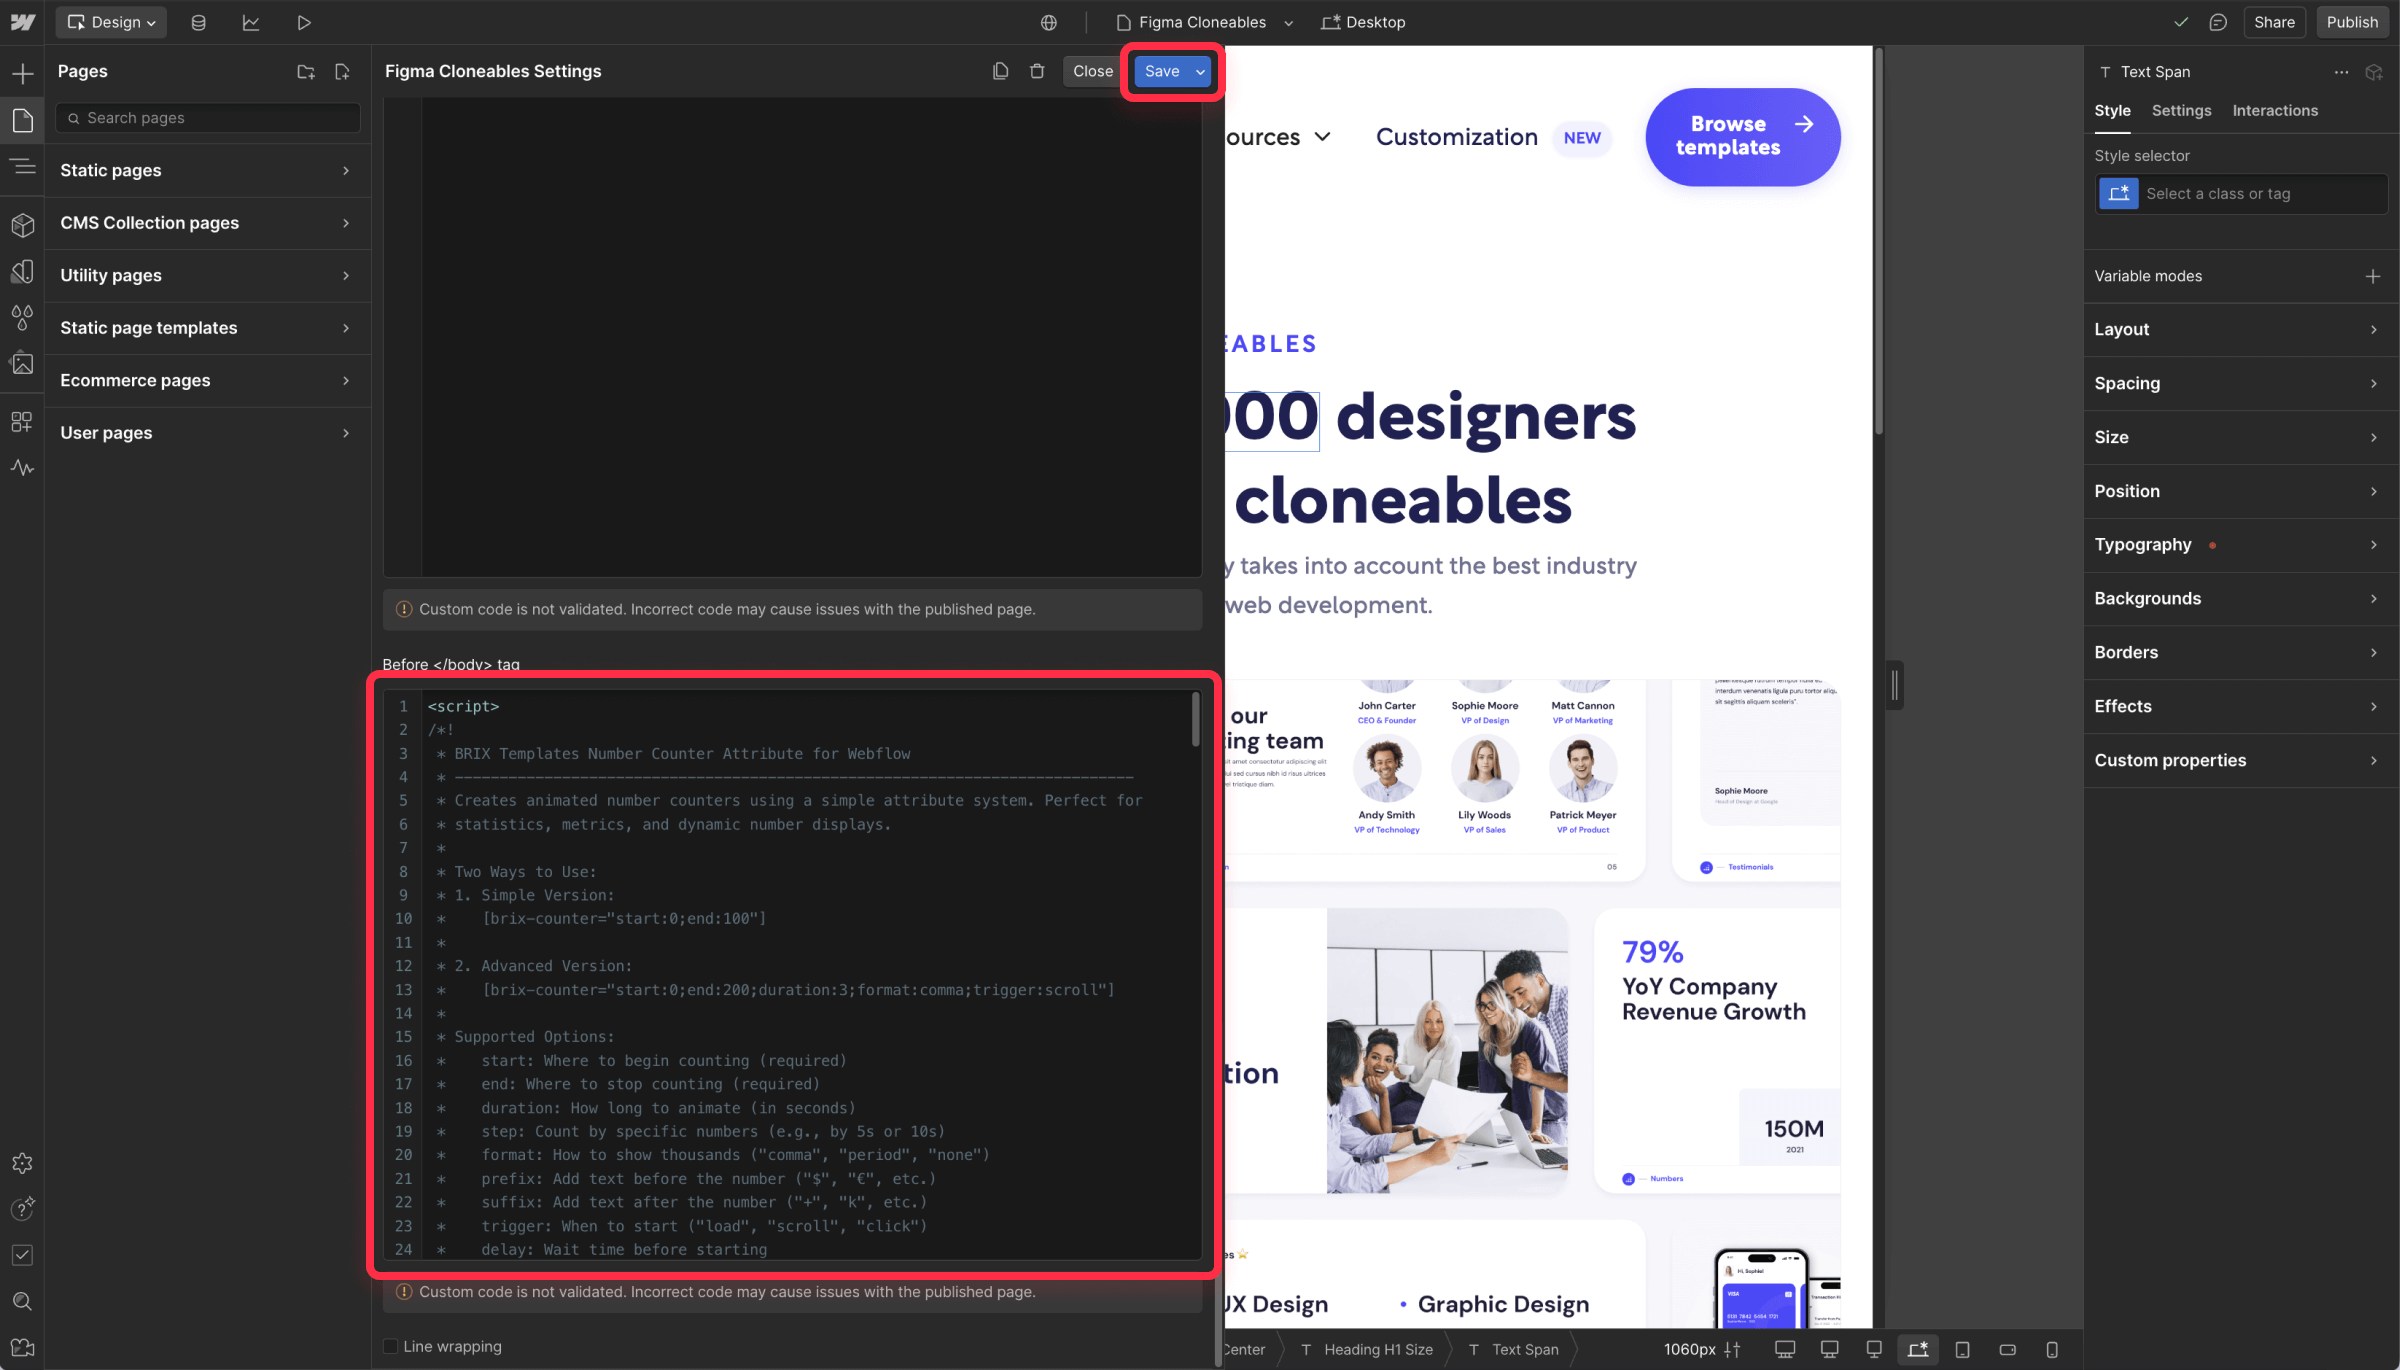The image size is (2400, 1370).
Task: Open the Components cube icon in left sidebar
Action: (22, 224)
